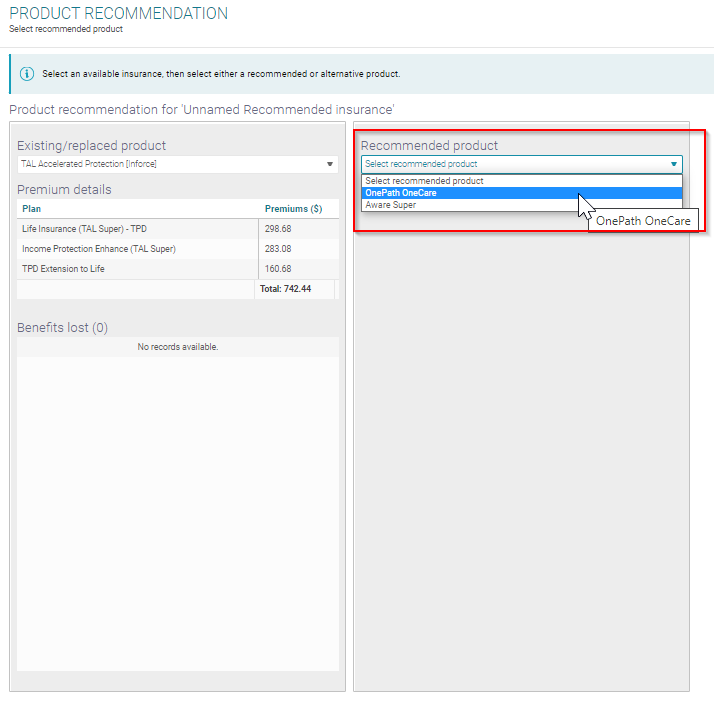Open the Existing/replaced product dropdown
The height and width of the screenshot is (720, 714).
(x=178, y=164)
